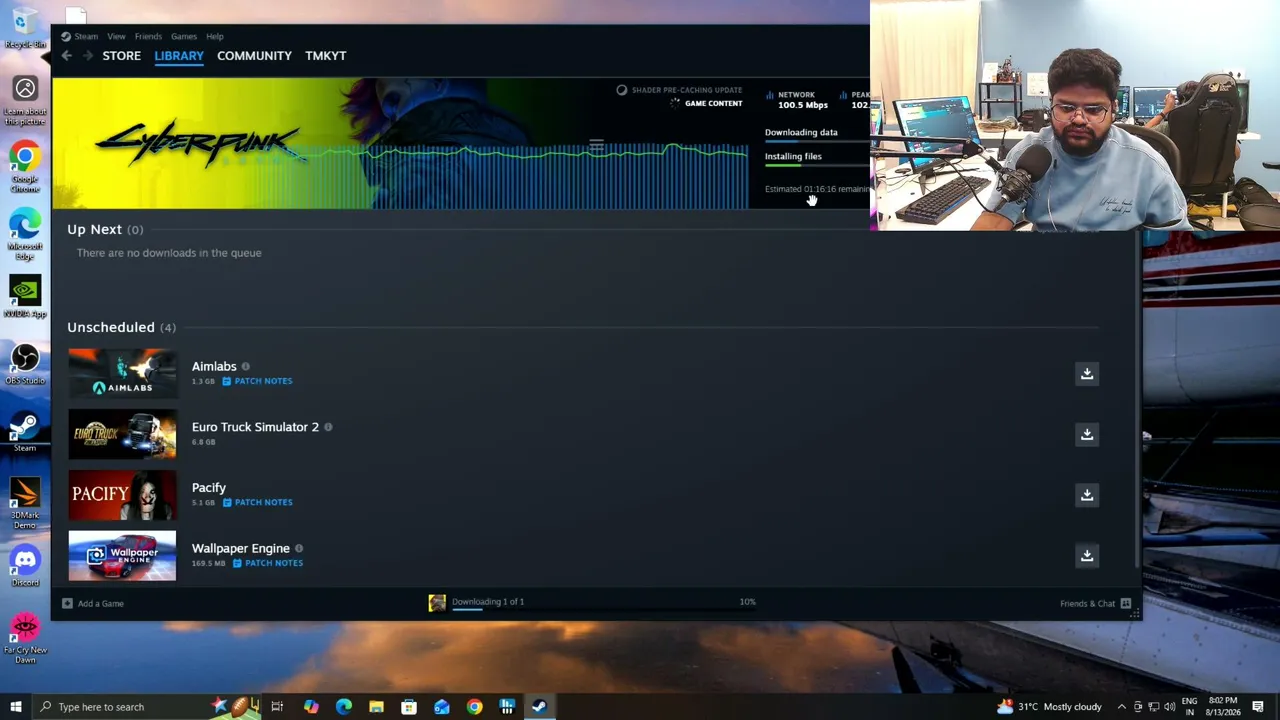1280x720 pixels.
Task: Open 3DMark Demo desktop shortcut
Action: tap(25, 503)
